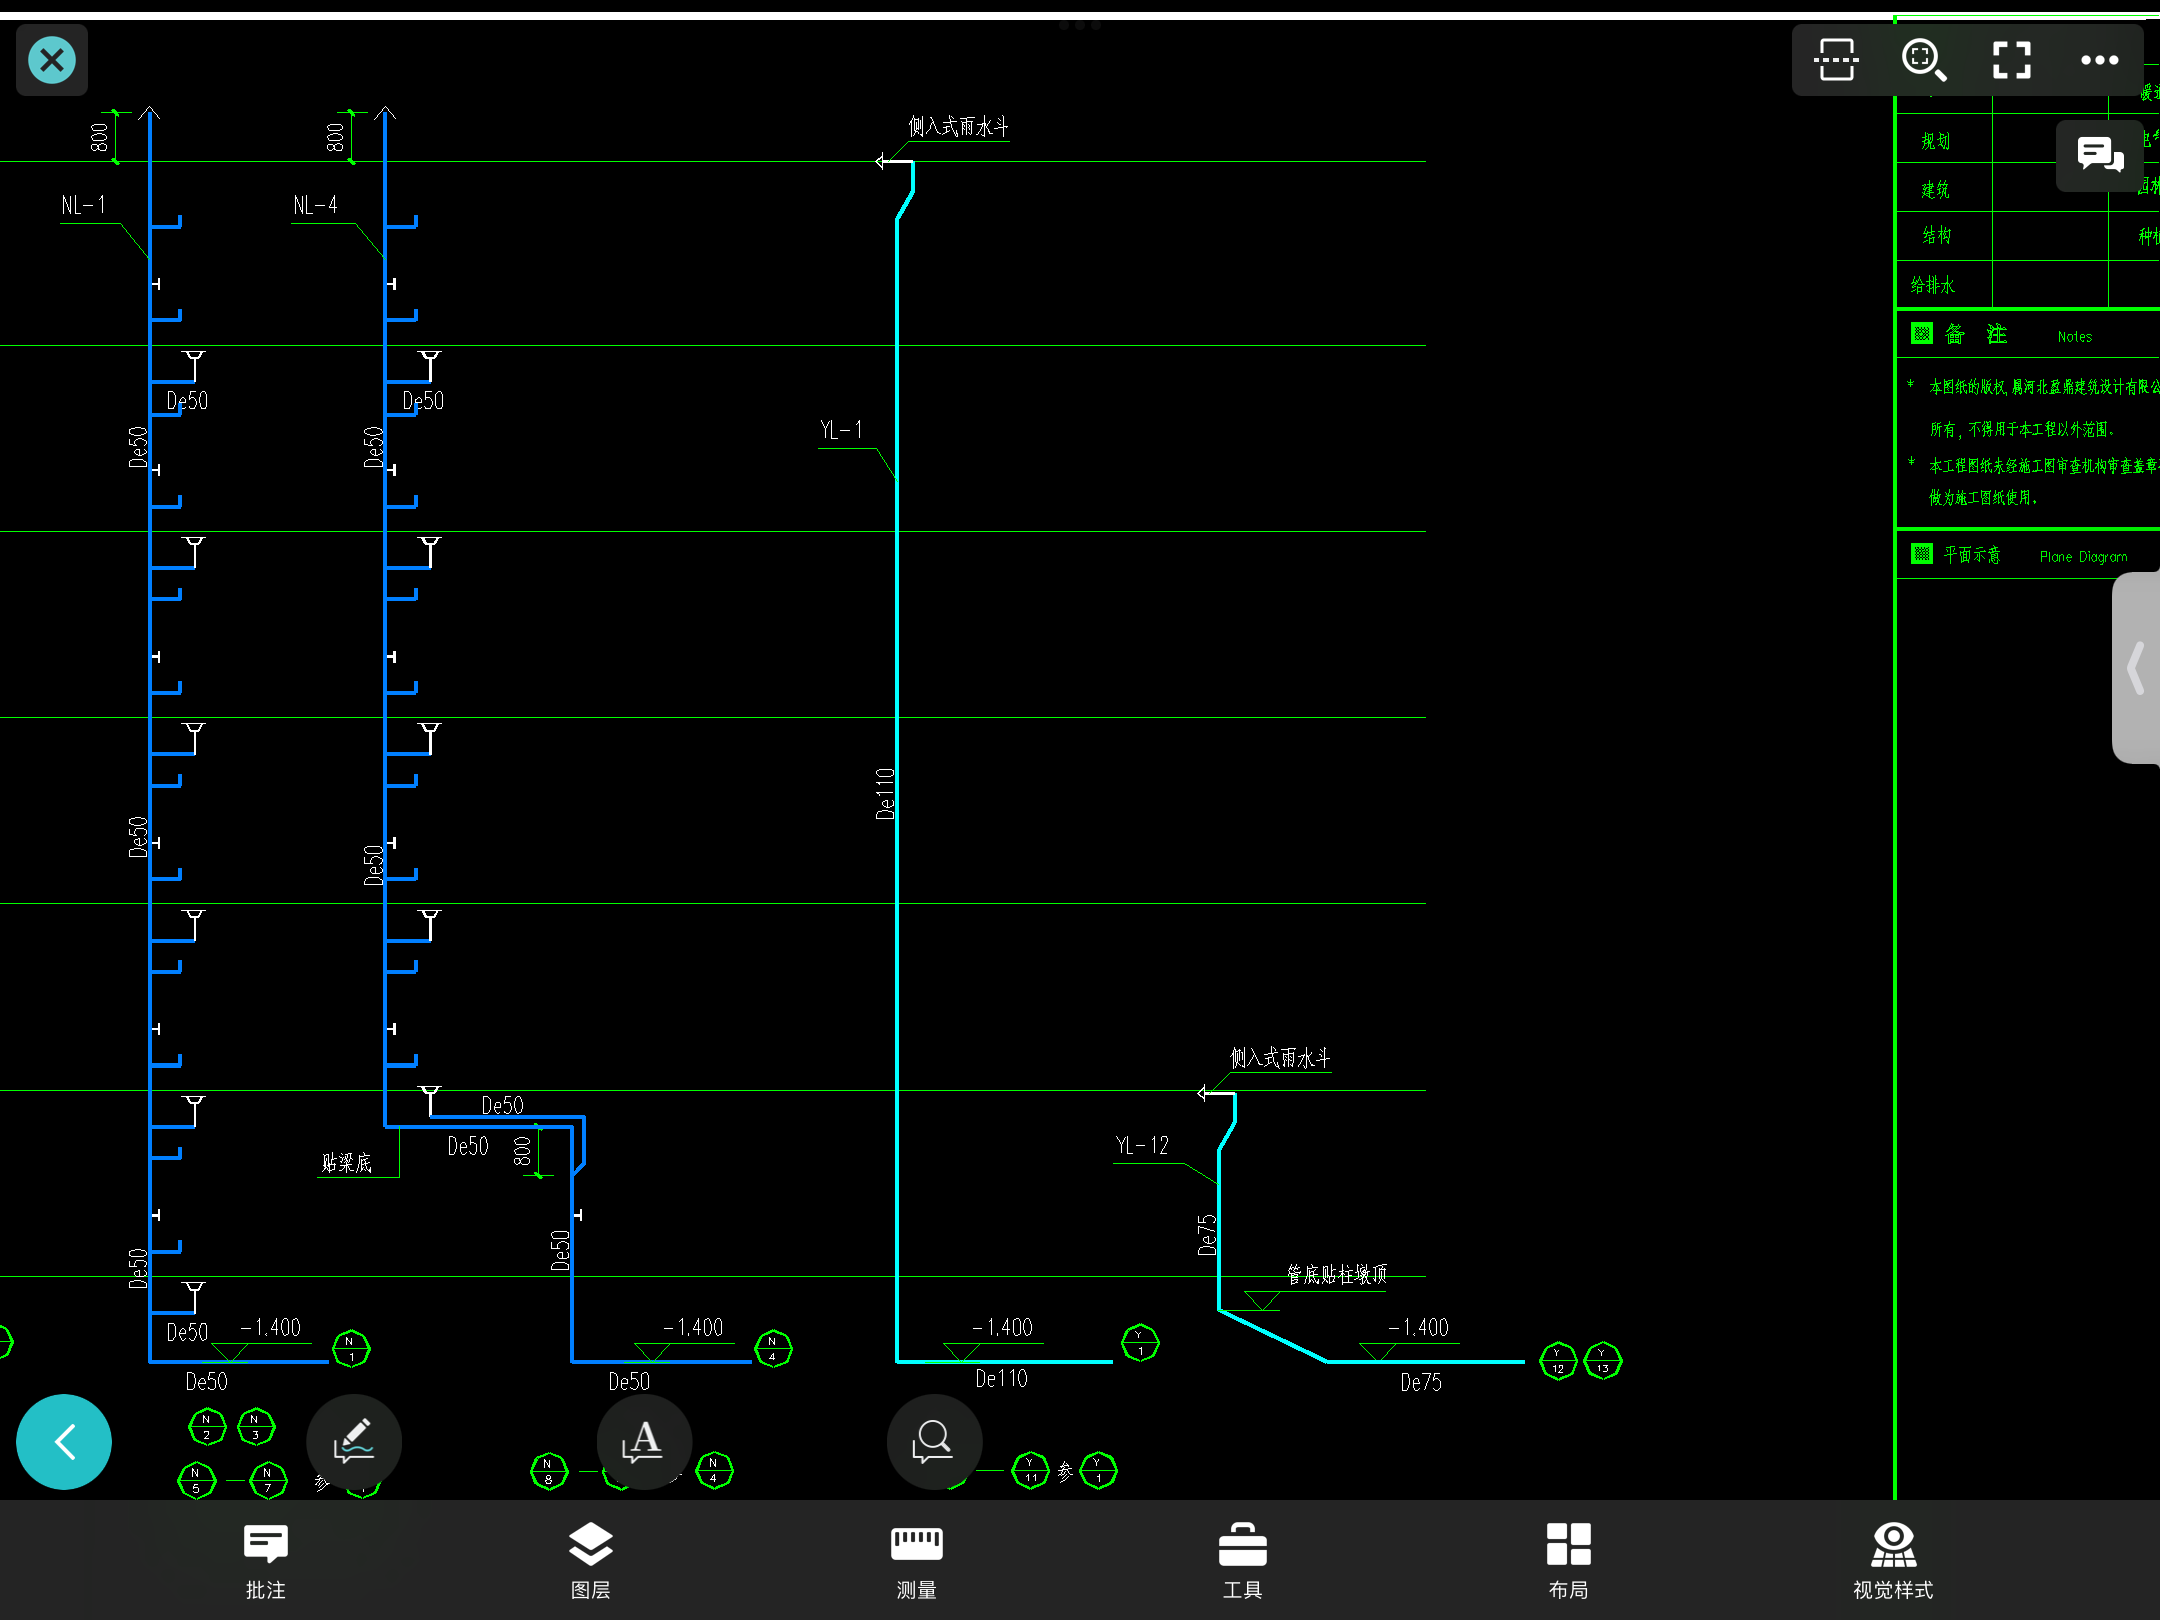Open the comments chat bubble panel

coord(2100,155)
